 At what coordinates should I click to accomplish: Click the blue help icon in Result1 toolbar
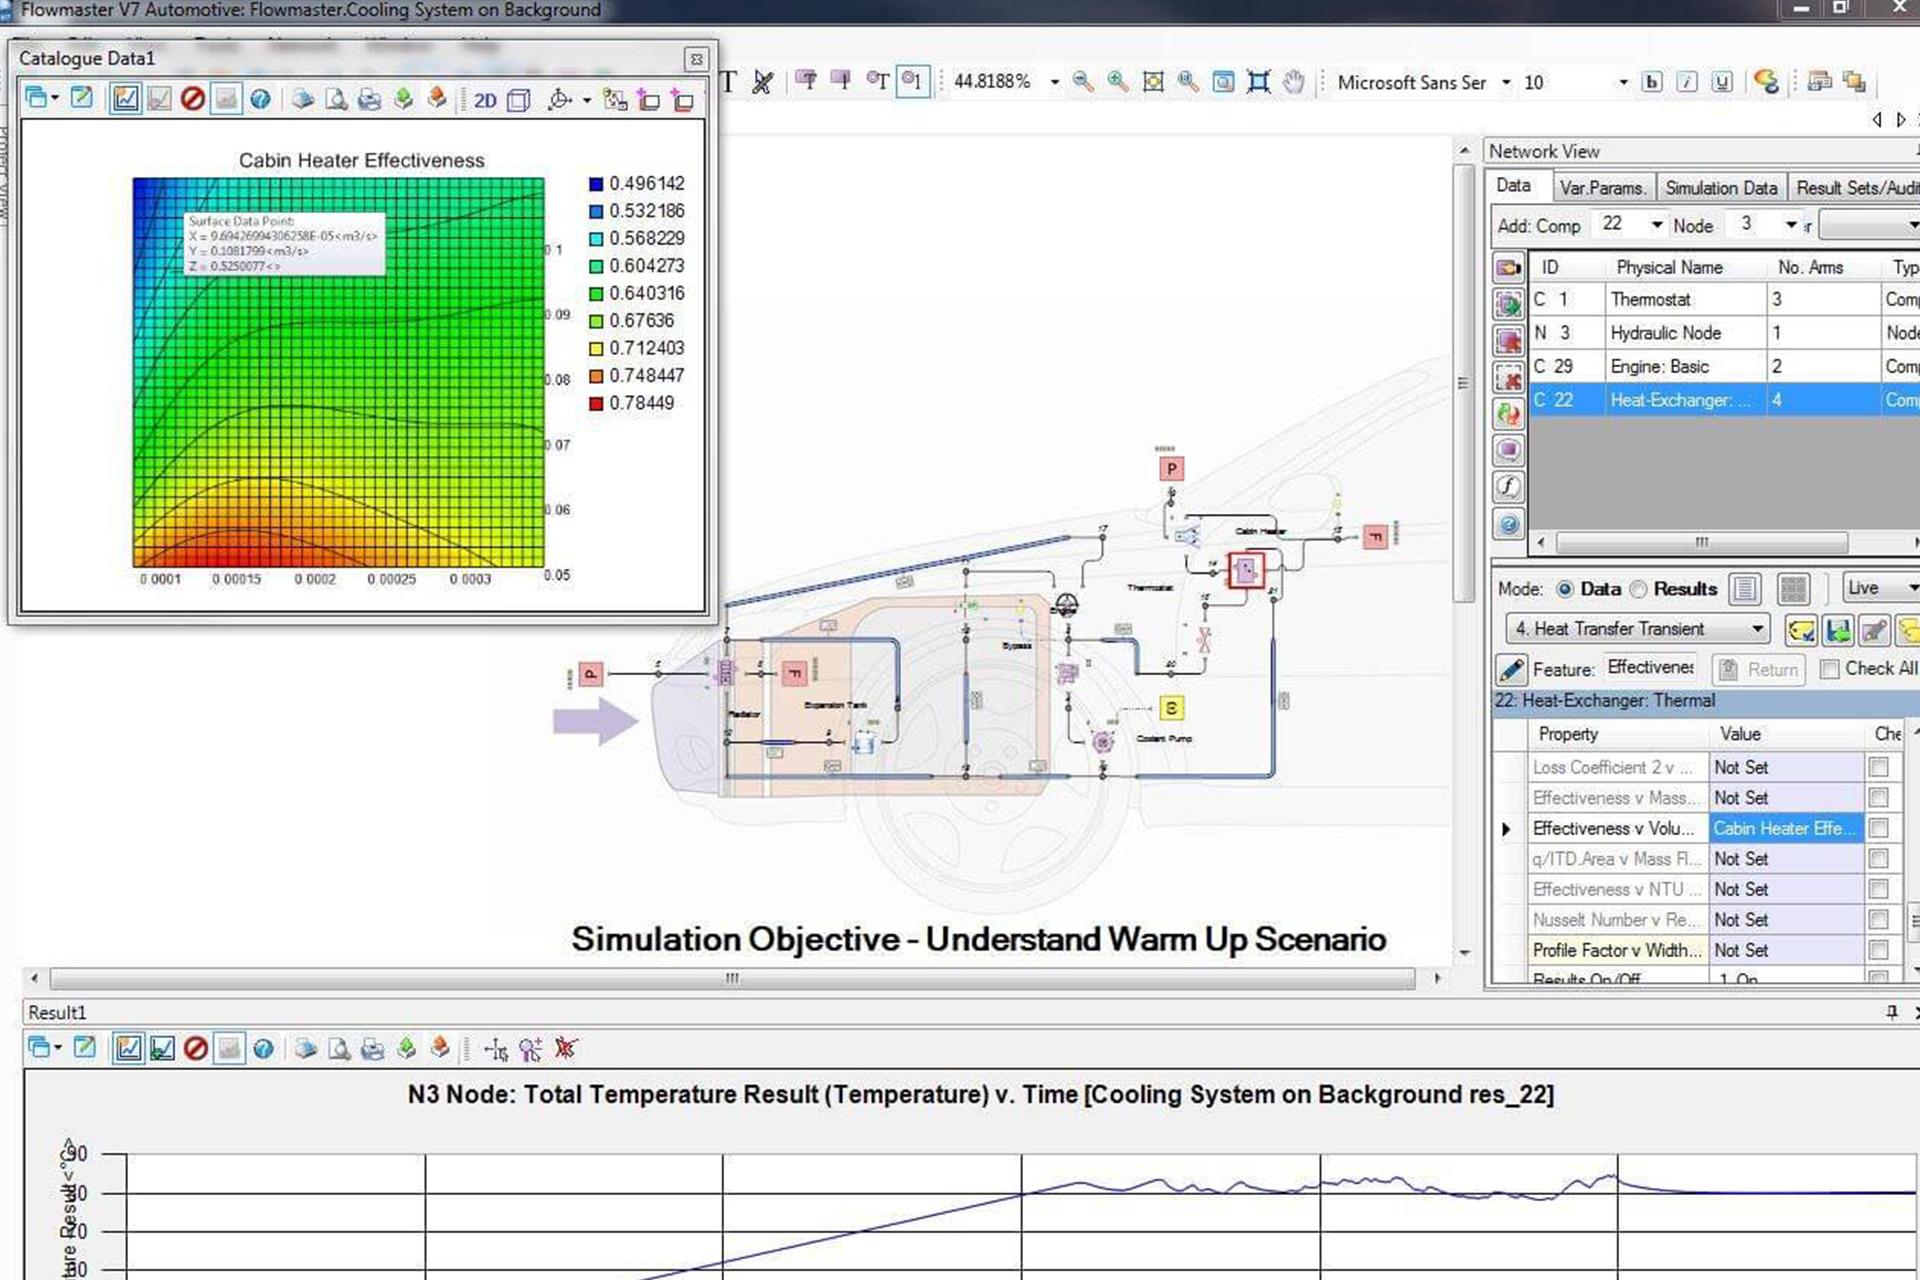coord(263,1048)
